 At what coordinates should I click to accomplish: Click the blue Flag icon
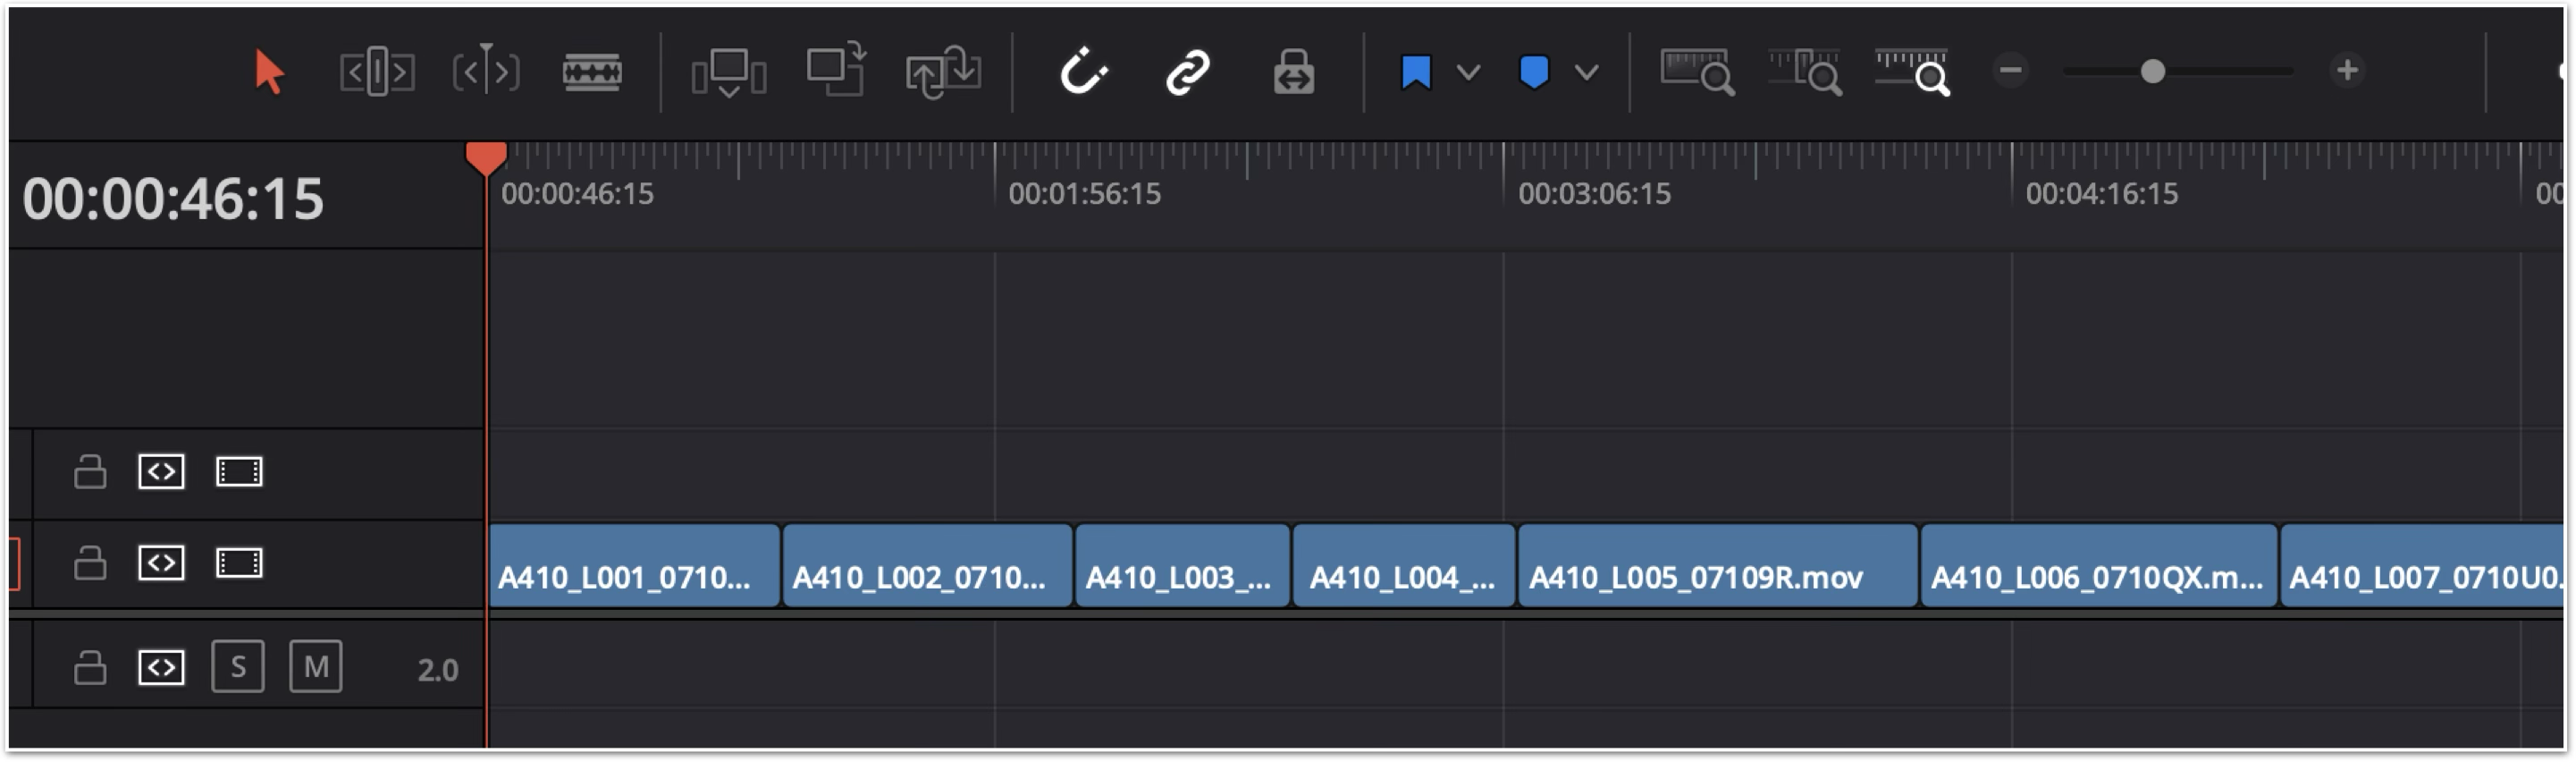tap(1416, 72)
